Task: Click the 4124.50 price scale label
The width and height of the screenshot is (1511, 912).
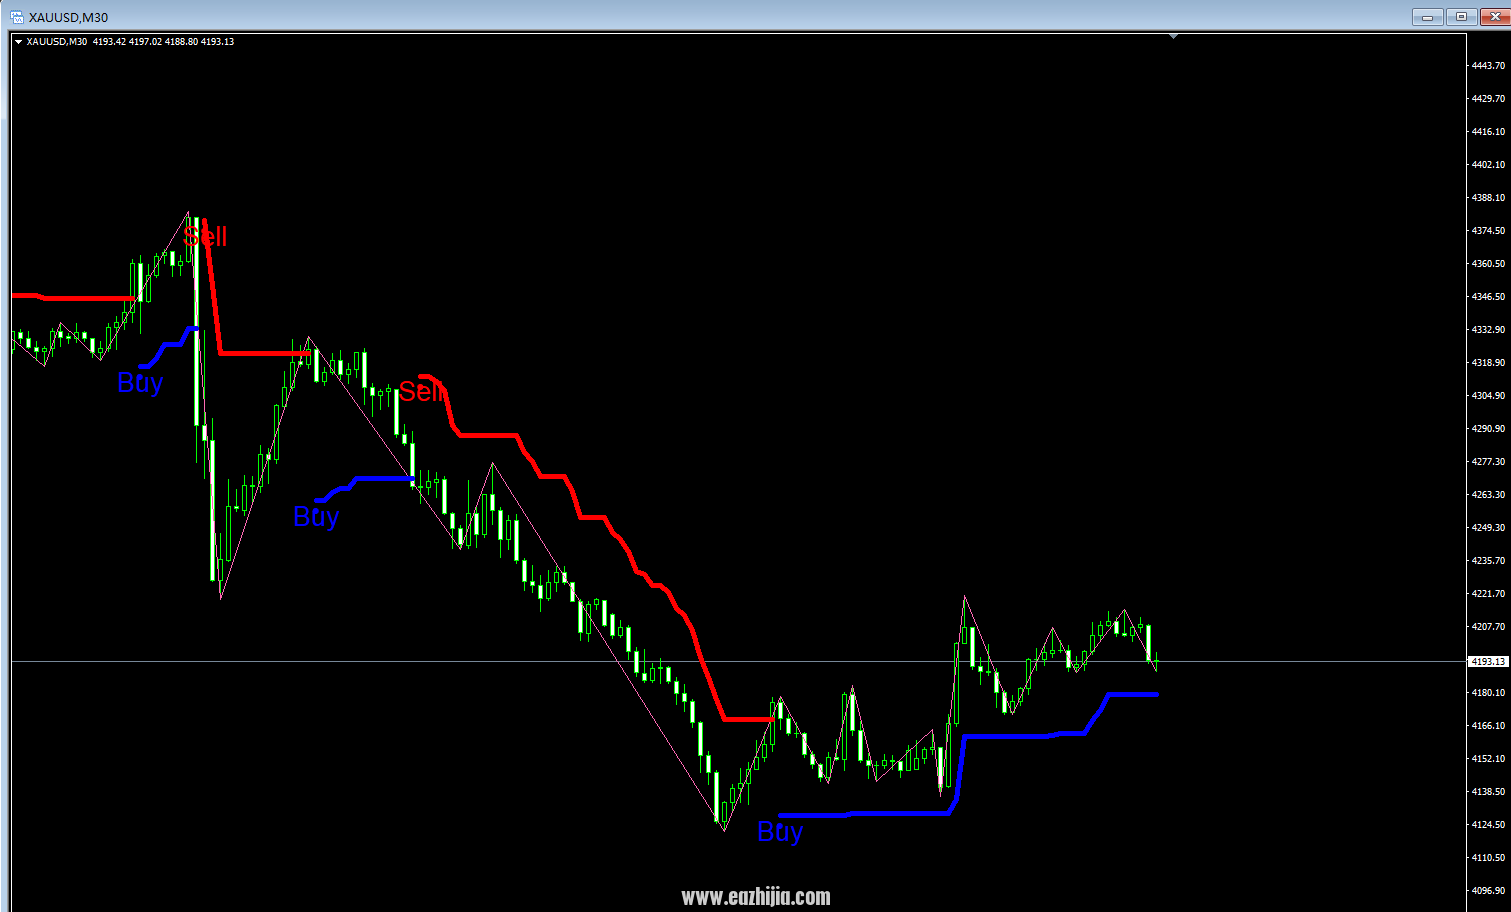Action: (x=1488, y=825)
